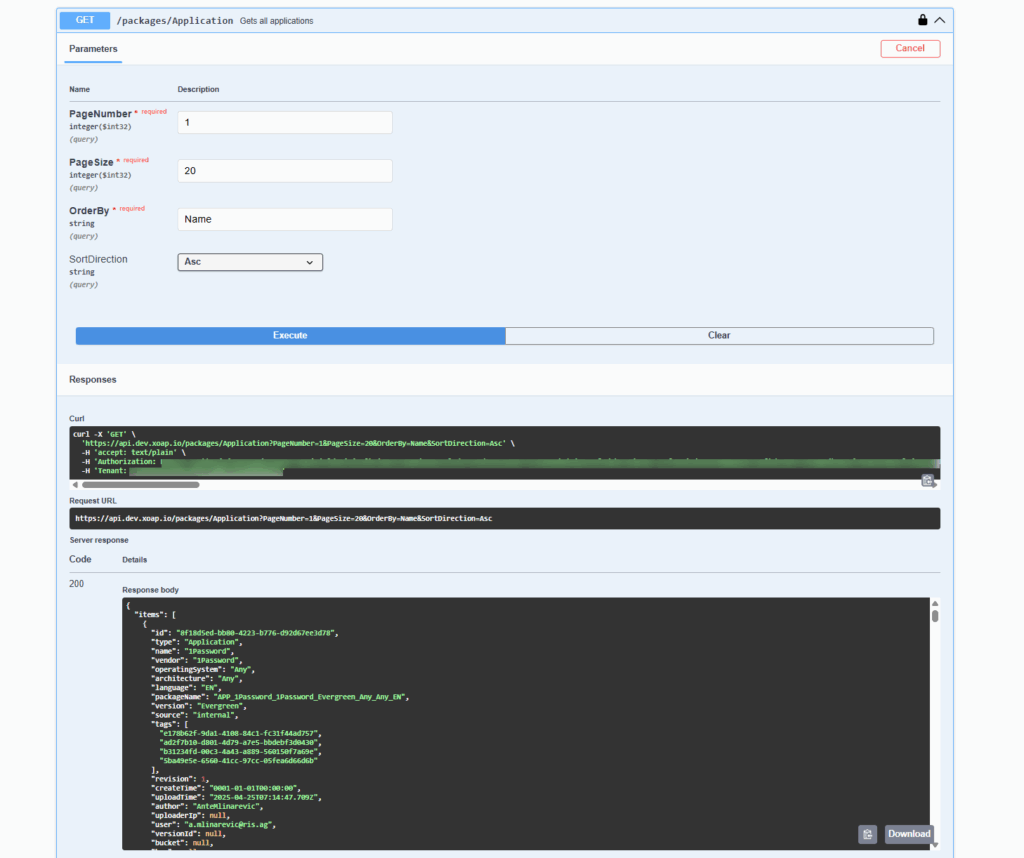Click the "language": "EN" line
Screen dimensions: 1024x858
[x=187, y=688]
